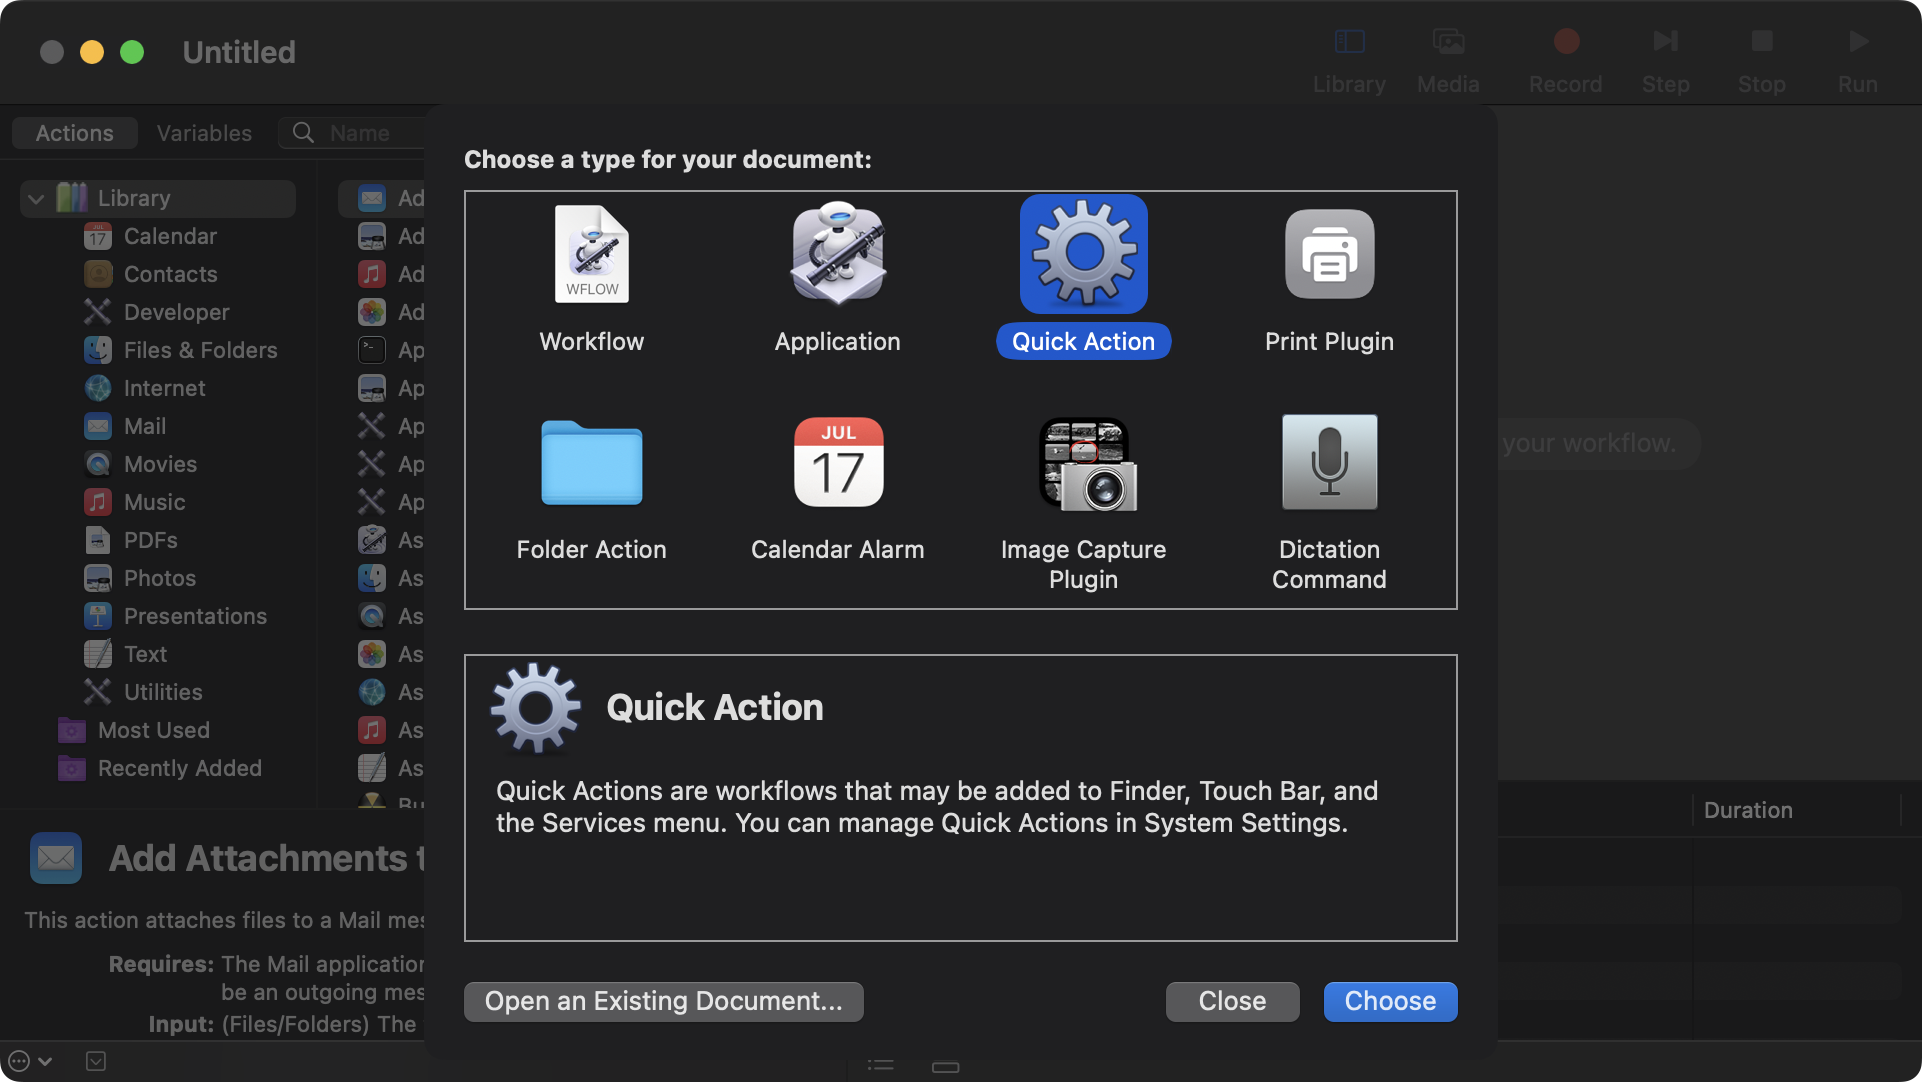Open the Media browser from the toolbar
The width and height of the screenshot is (1922, 1082).
pyautogui.click(x=1448, y=42)
